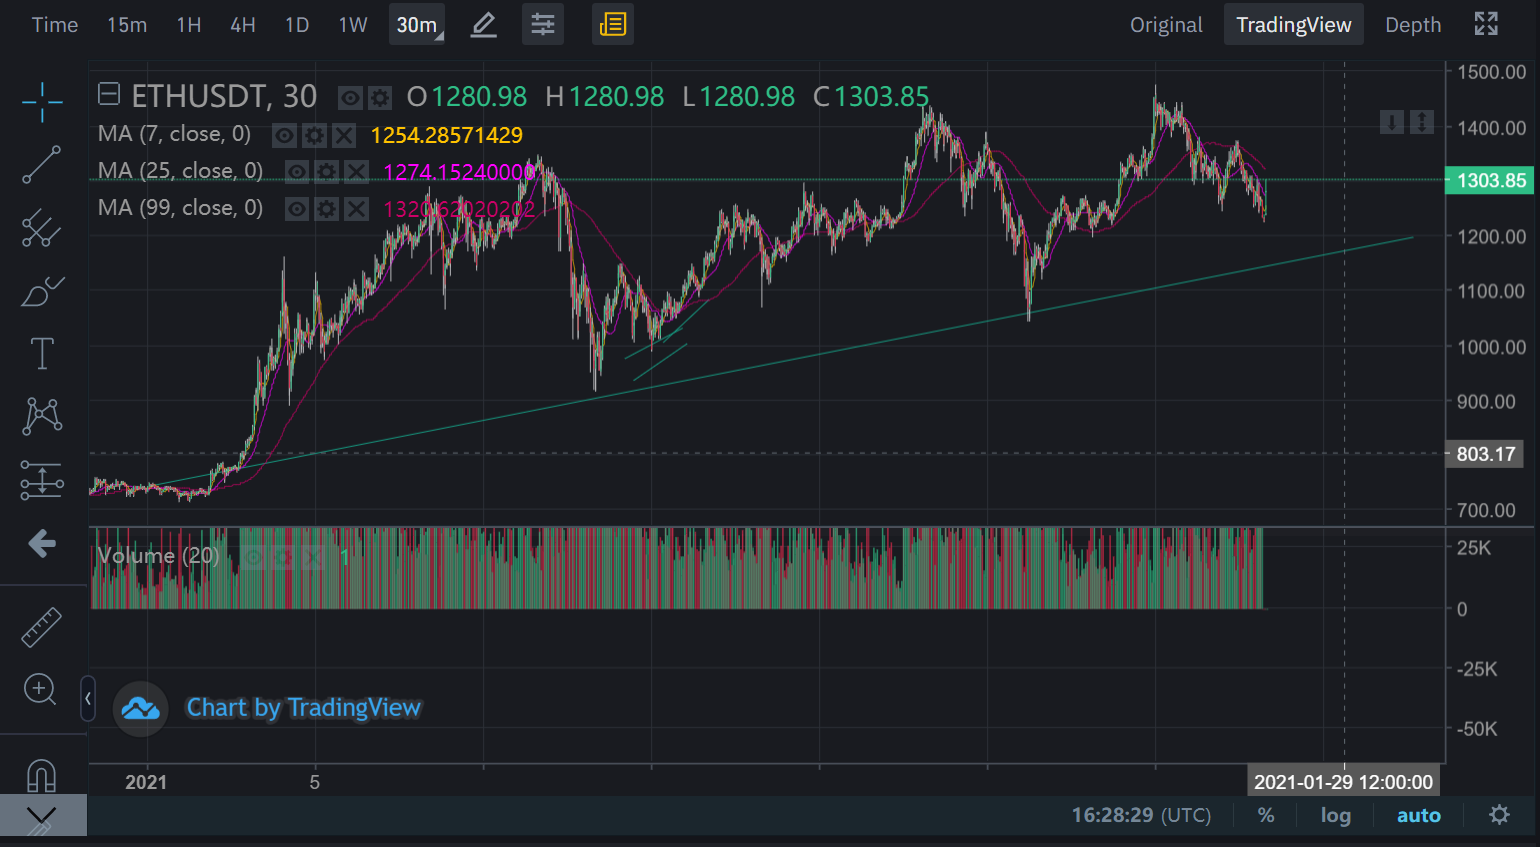Toggle the magnet snap mode

tap(42, 775)
